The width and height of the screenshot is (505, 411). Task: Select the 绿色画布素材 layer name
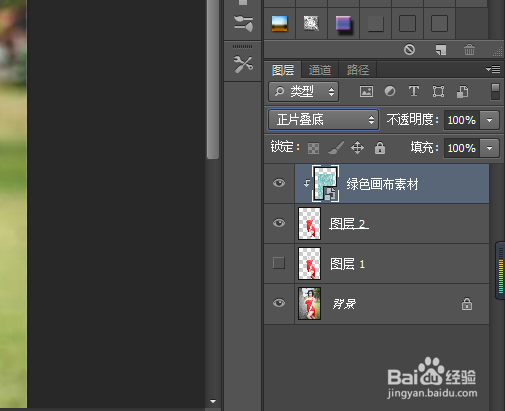click(x=382, y=184)
